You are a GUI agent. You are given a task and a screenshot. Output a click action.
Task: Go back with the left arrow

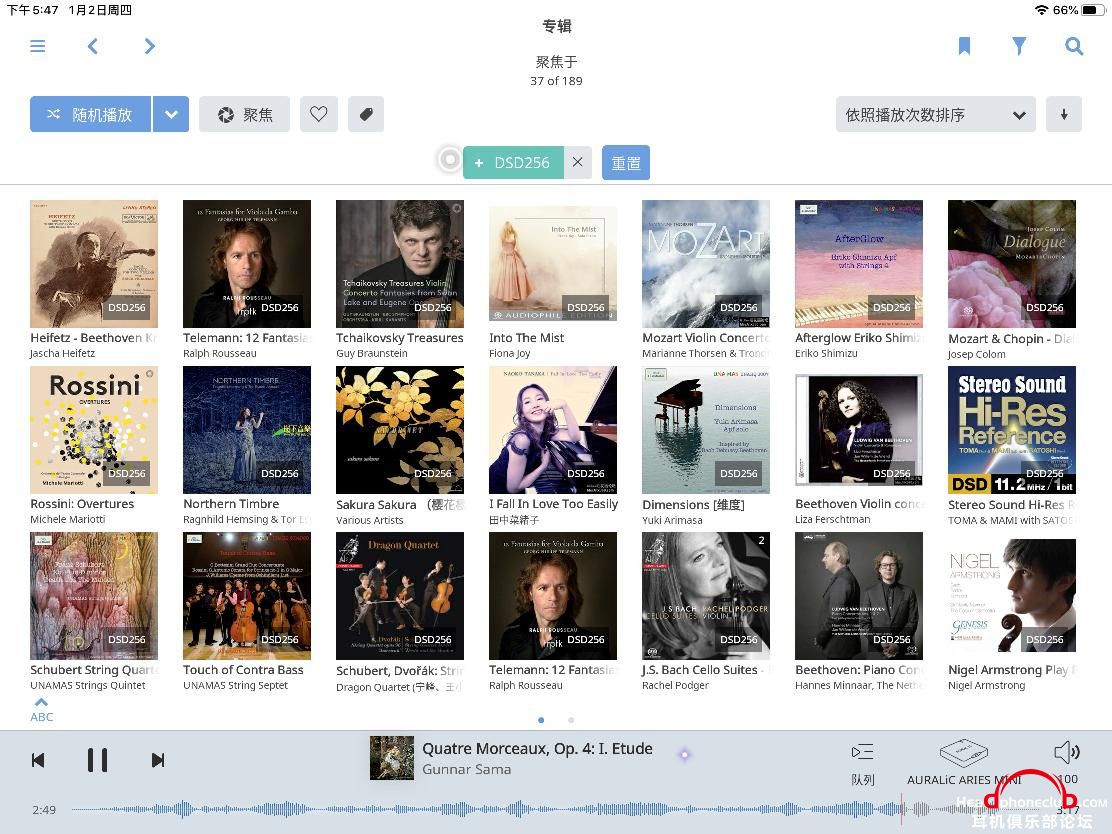tap(93, 46)
